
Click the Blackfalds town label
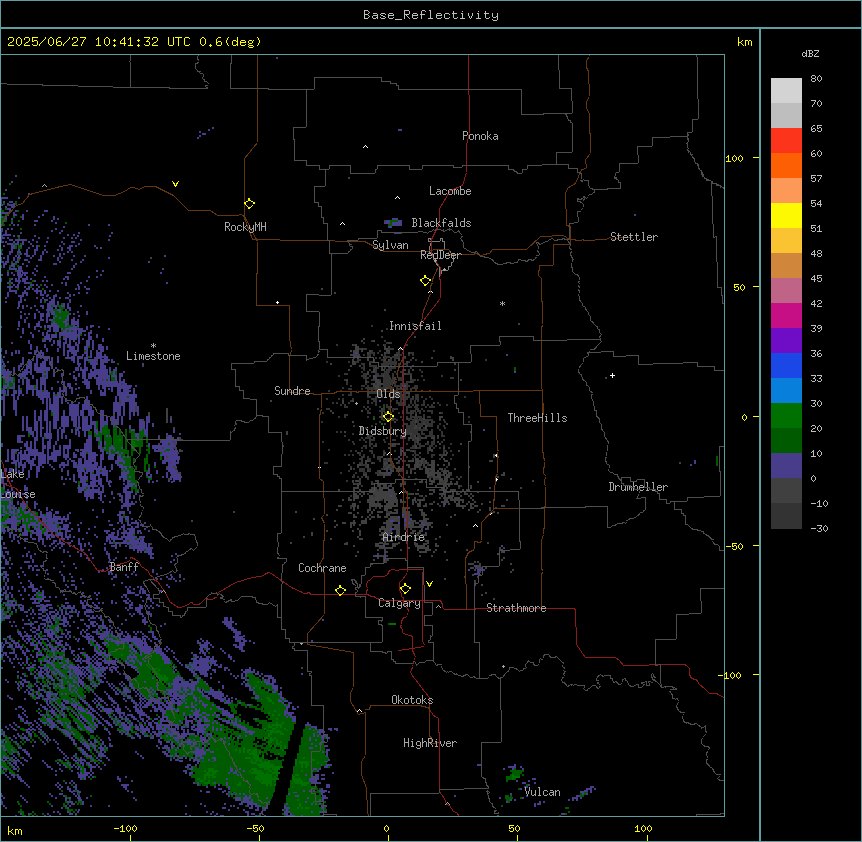click(x=441, y=223)
